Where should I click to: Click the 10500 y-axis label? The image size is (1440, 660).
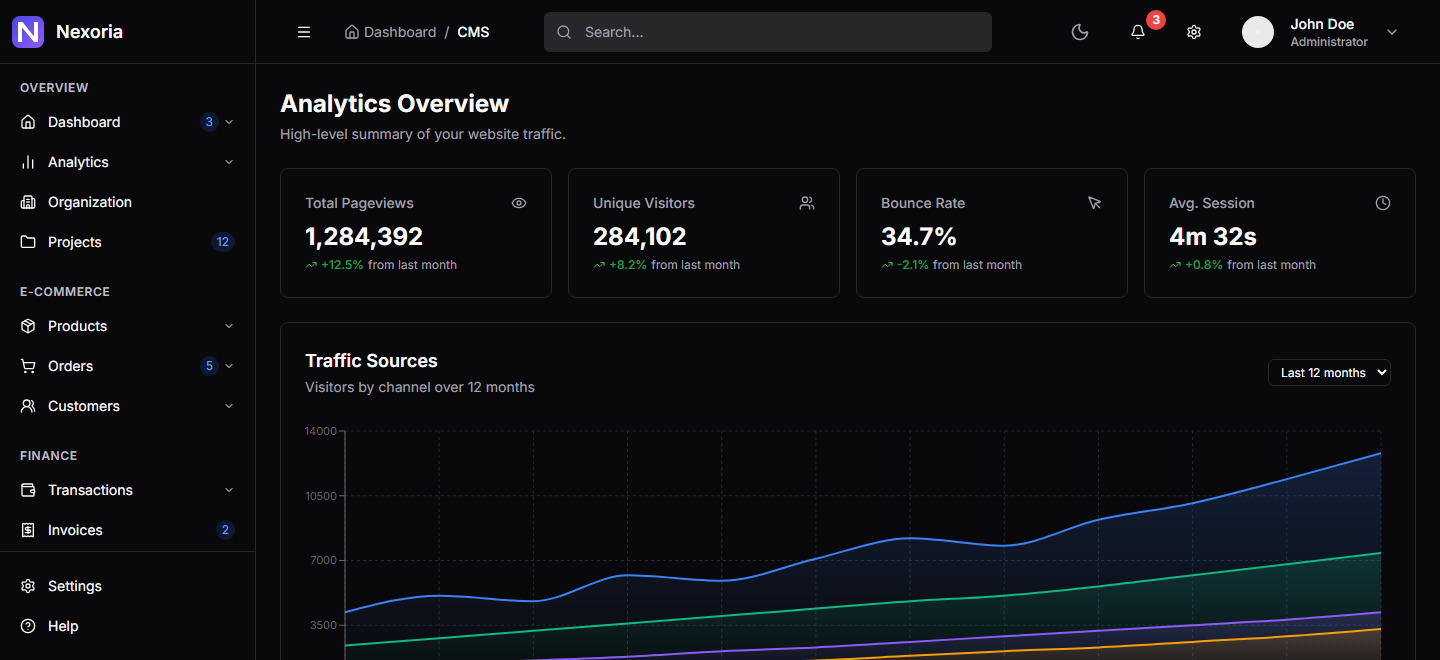click(319, 496)
